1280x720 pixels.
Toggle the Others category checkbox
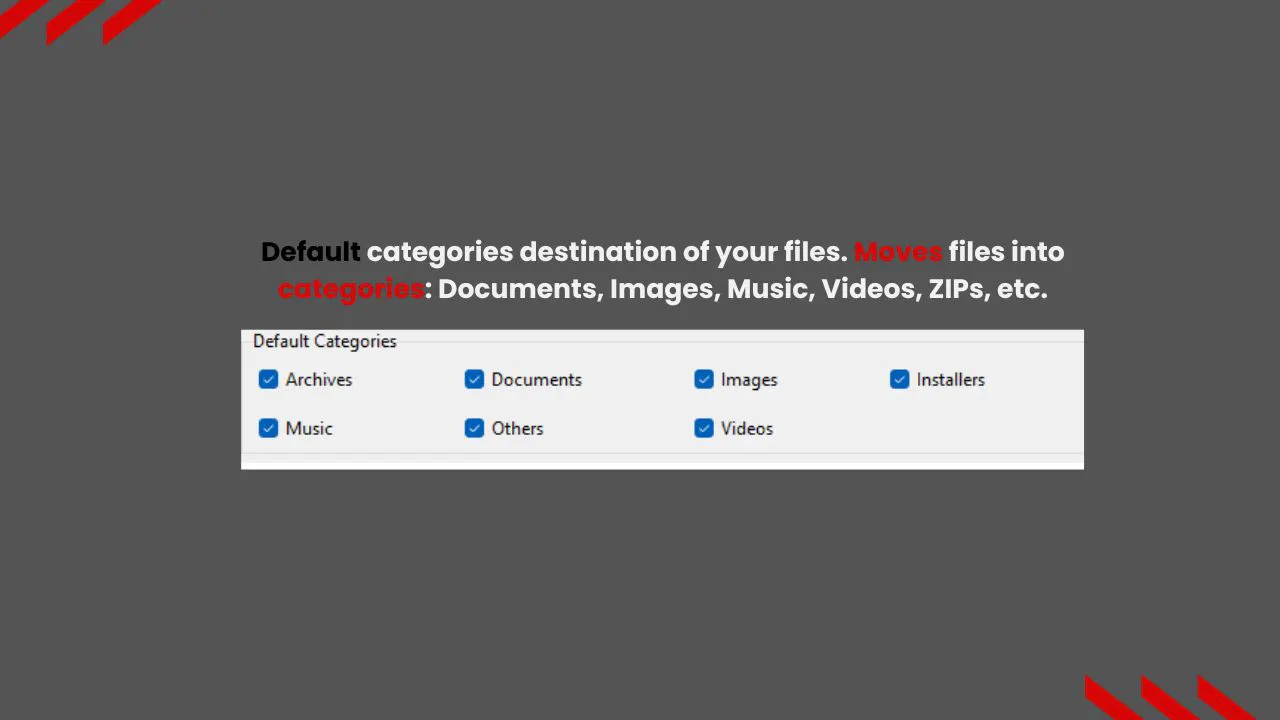tap(474, 428)
